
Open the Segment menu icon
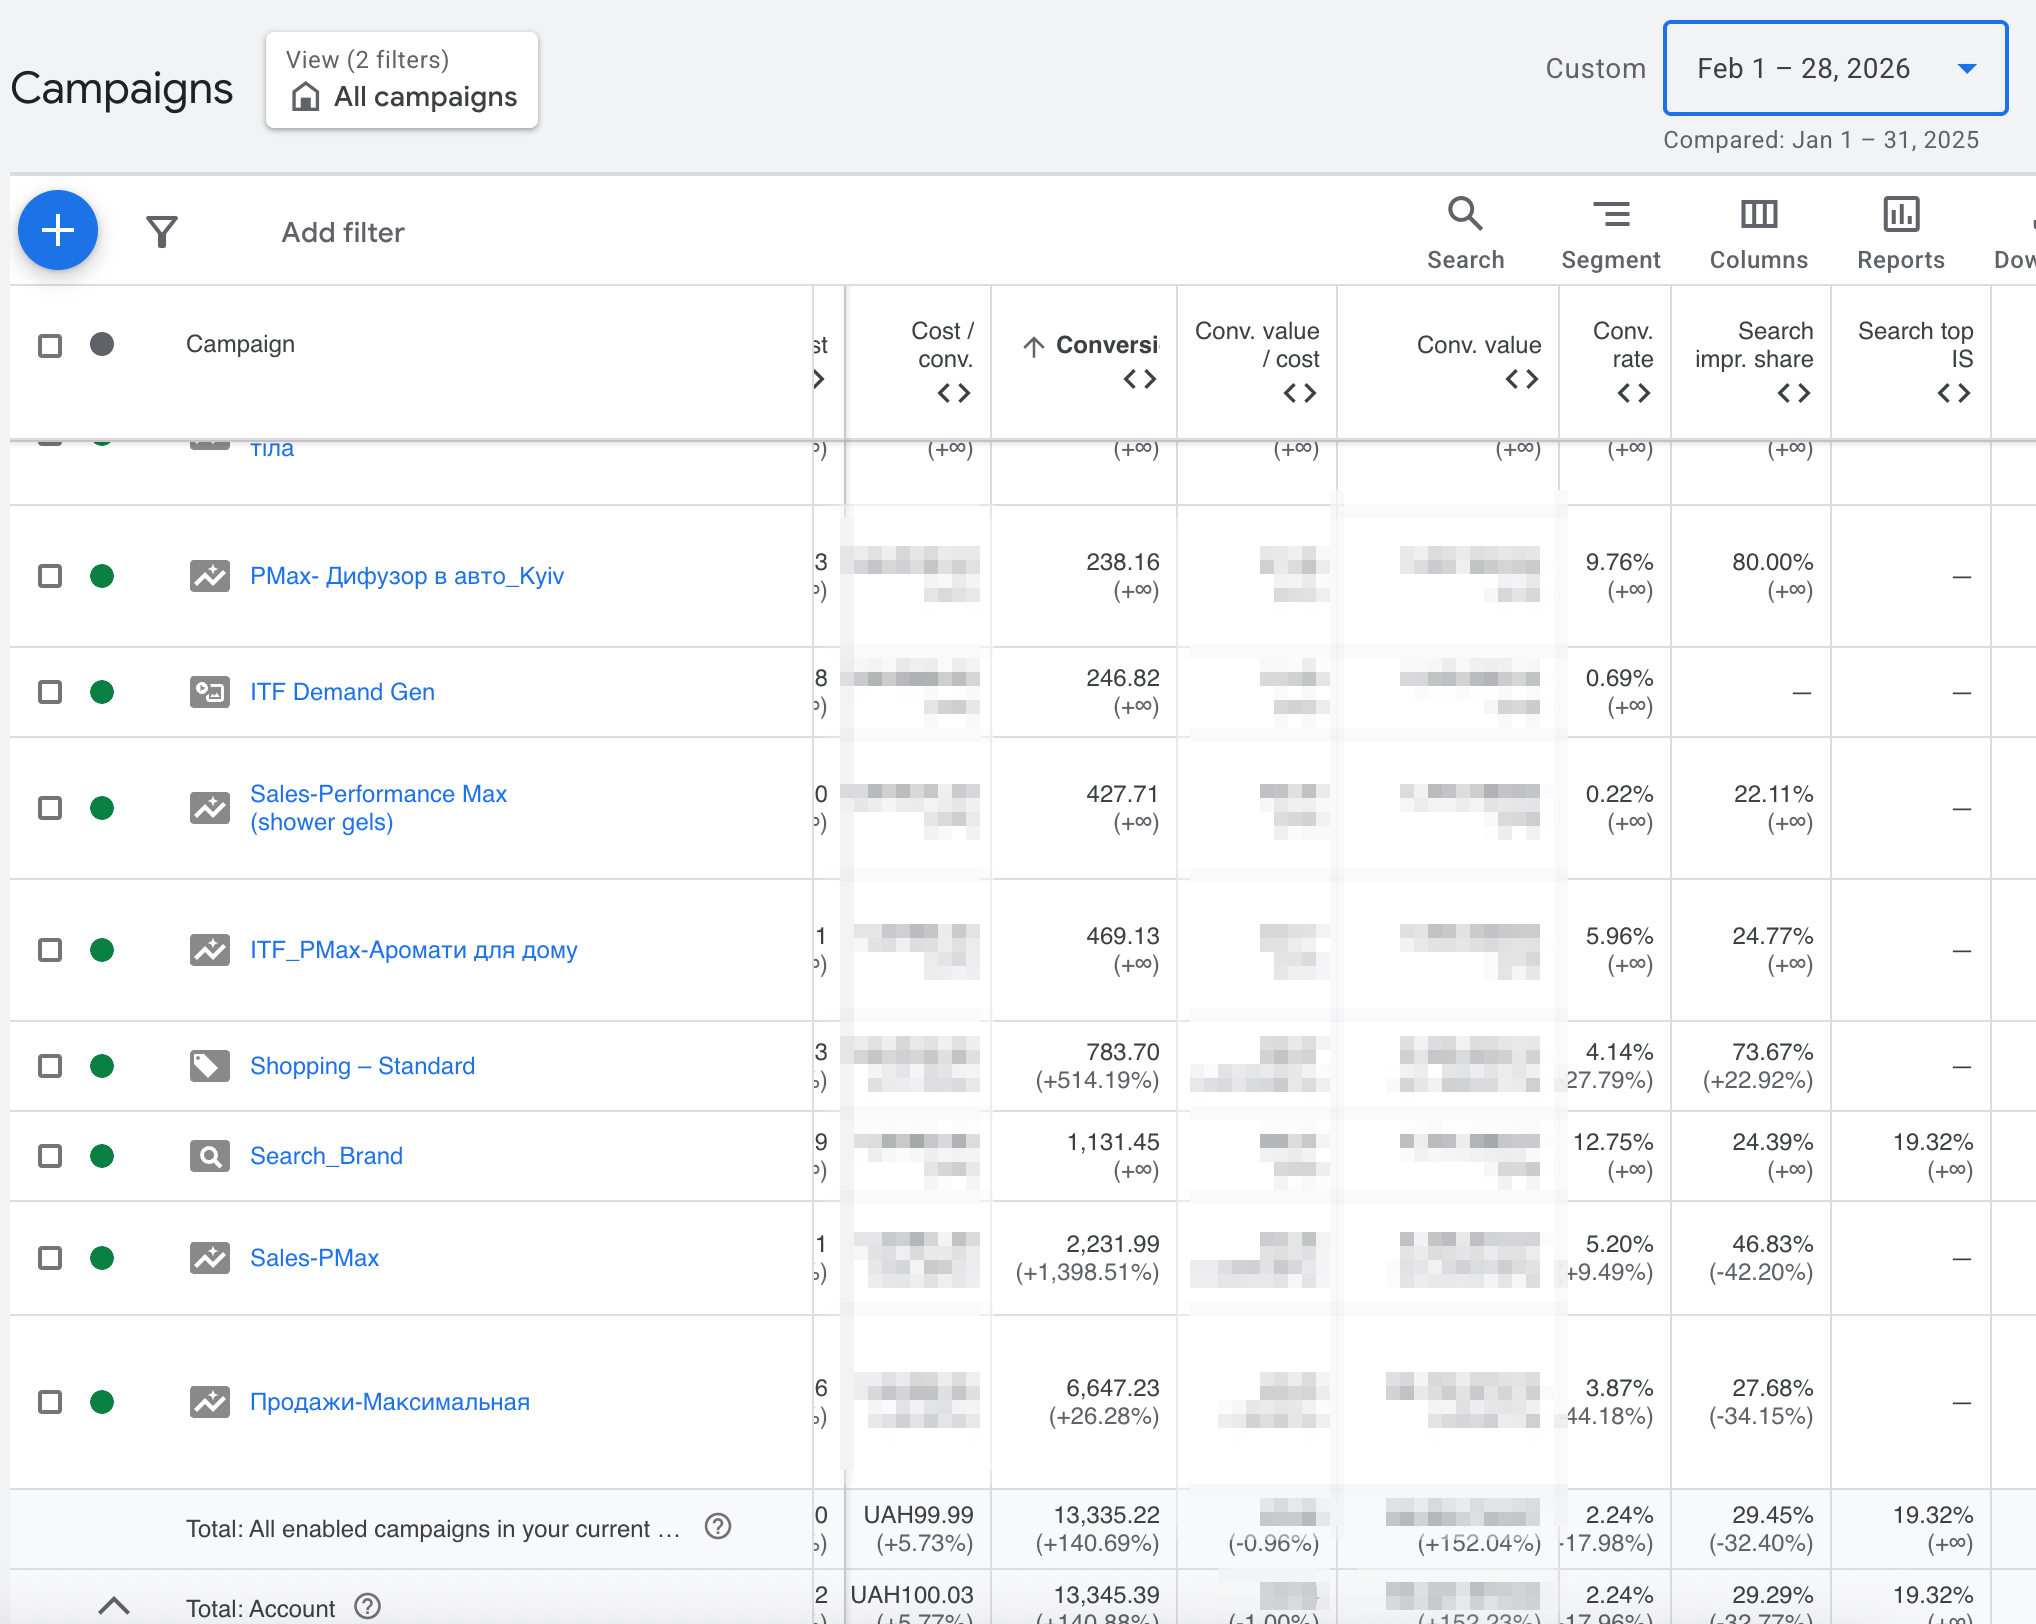[1611, 214]
